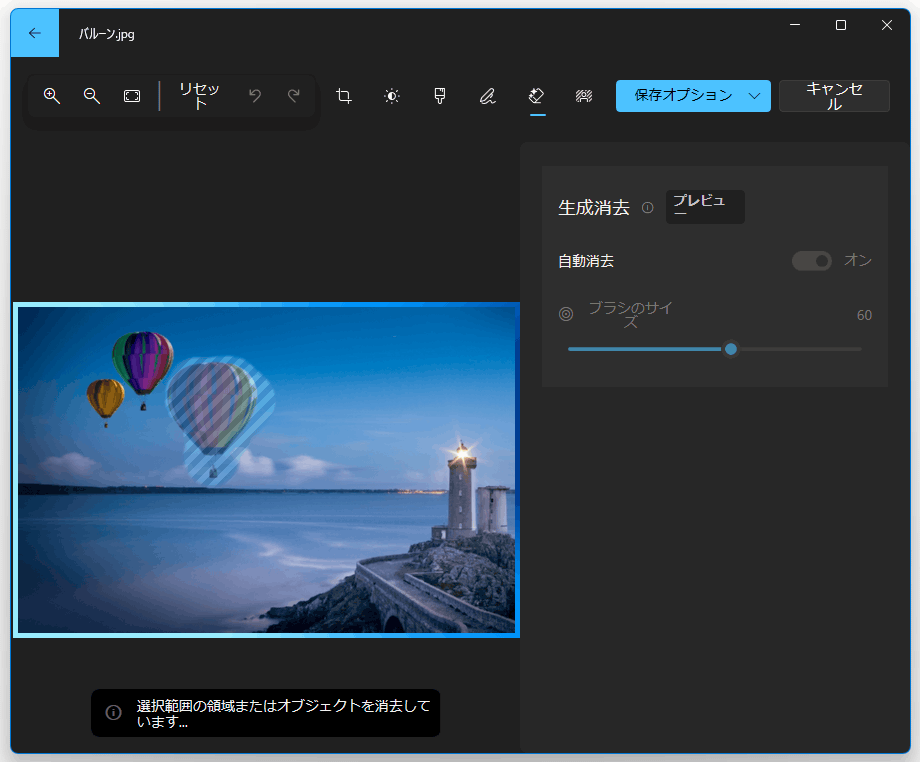920x762 pixels.
Task: Select the Crop tool
Action: tap(344, 96)
